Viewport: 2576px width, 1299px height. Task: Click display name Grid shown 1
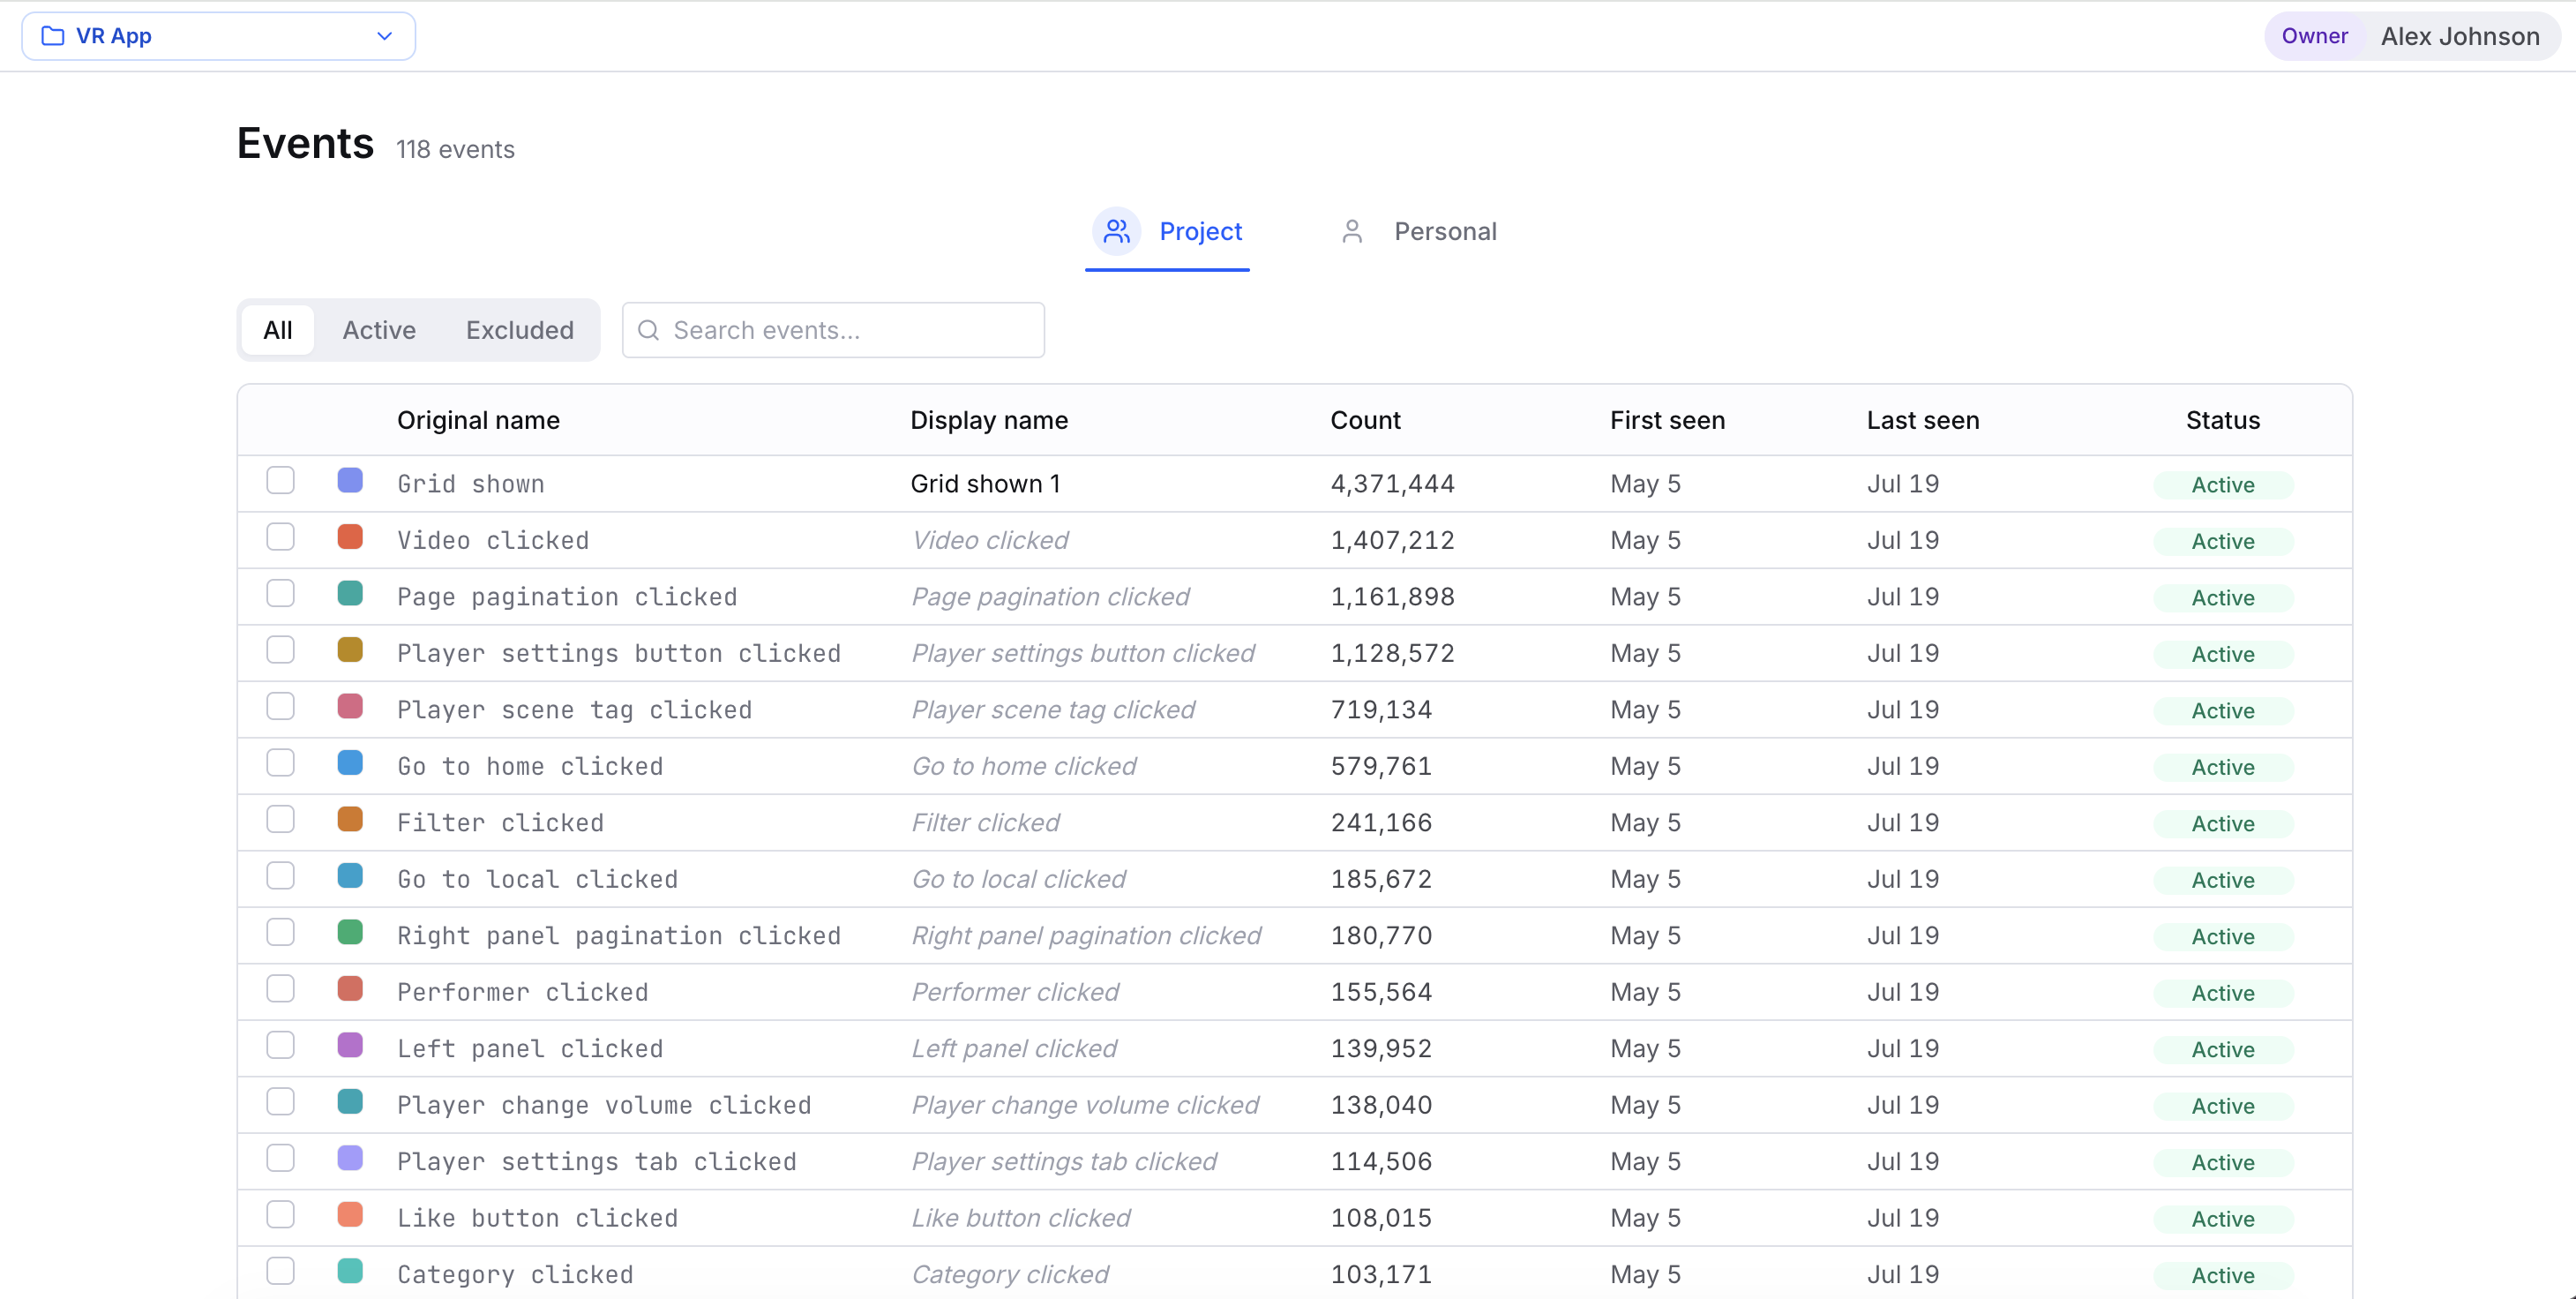click(985, 484)
